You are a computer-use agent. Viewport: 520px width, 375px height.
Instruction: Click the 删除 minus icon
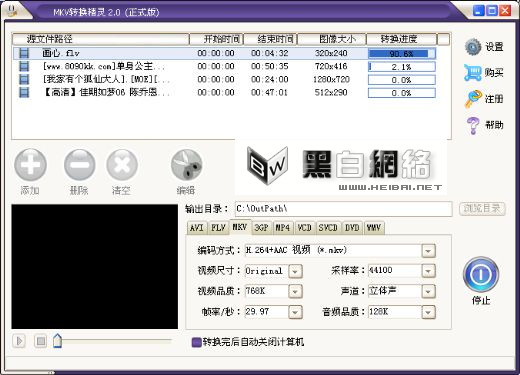(79, 165)
